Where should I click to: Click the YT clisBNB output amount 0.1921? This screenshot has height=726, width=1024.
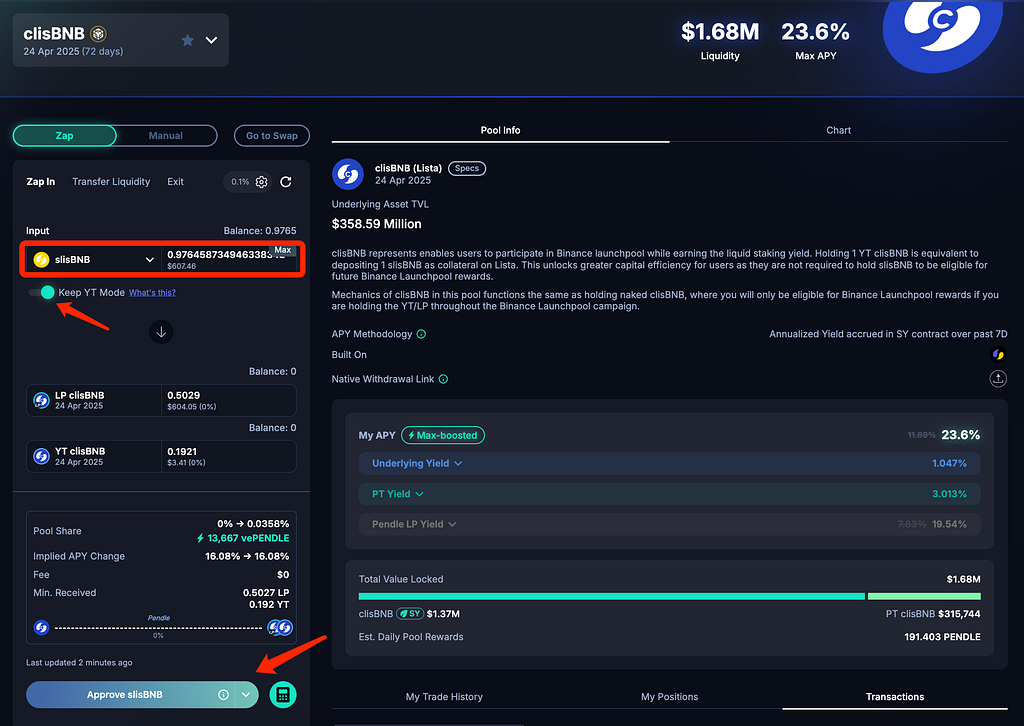pos(182,452)
